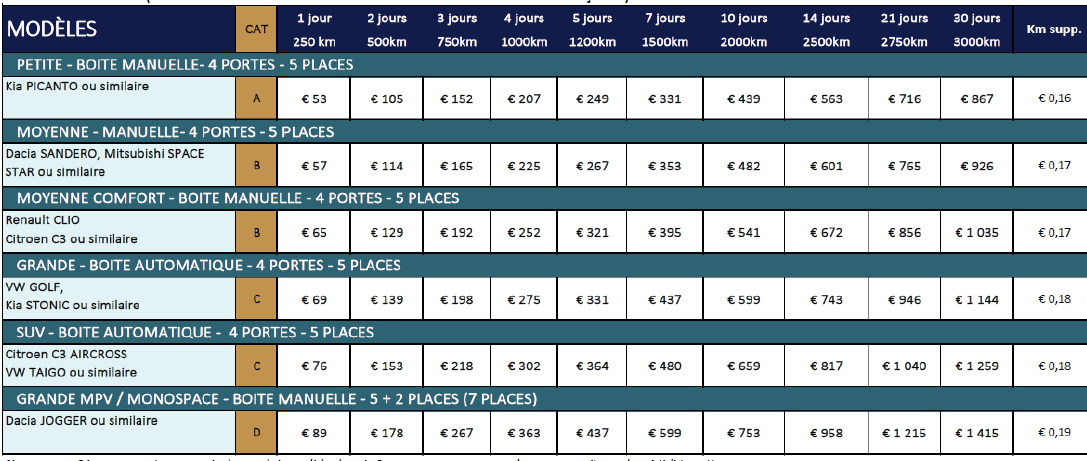
Task: Select the GRANDE - BOITE AUTOMATIQUE section row
Action: click(544, 265)
